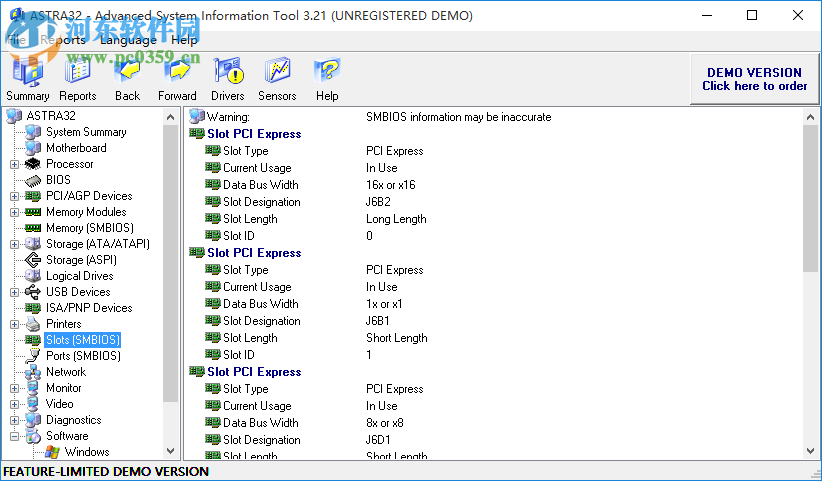The height and width of the screenshot is (481, 822).
Task: Open the Reports toolbar icon
Action: pos(77,73)
